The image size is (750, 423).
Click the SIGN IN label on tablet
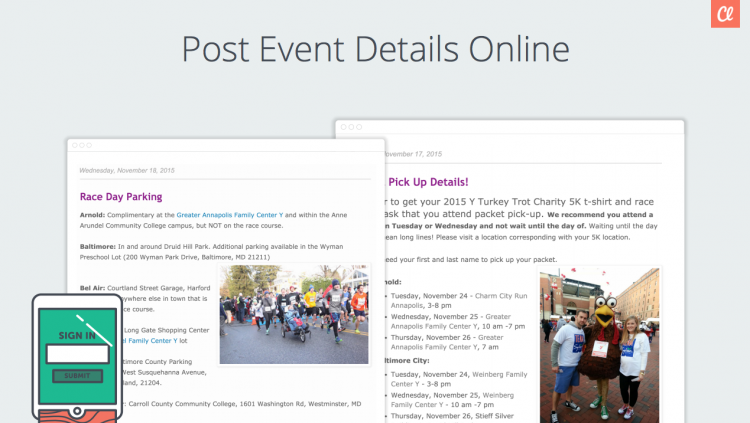77,335
